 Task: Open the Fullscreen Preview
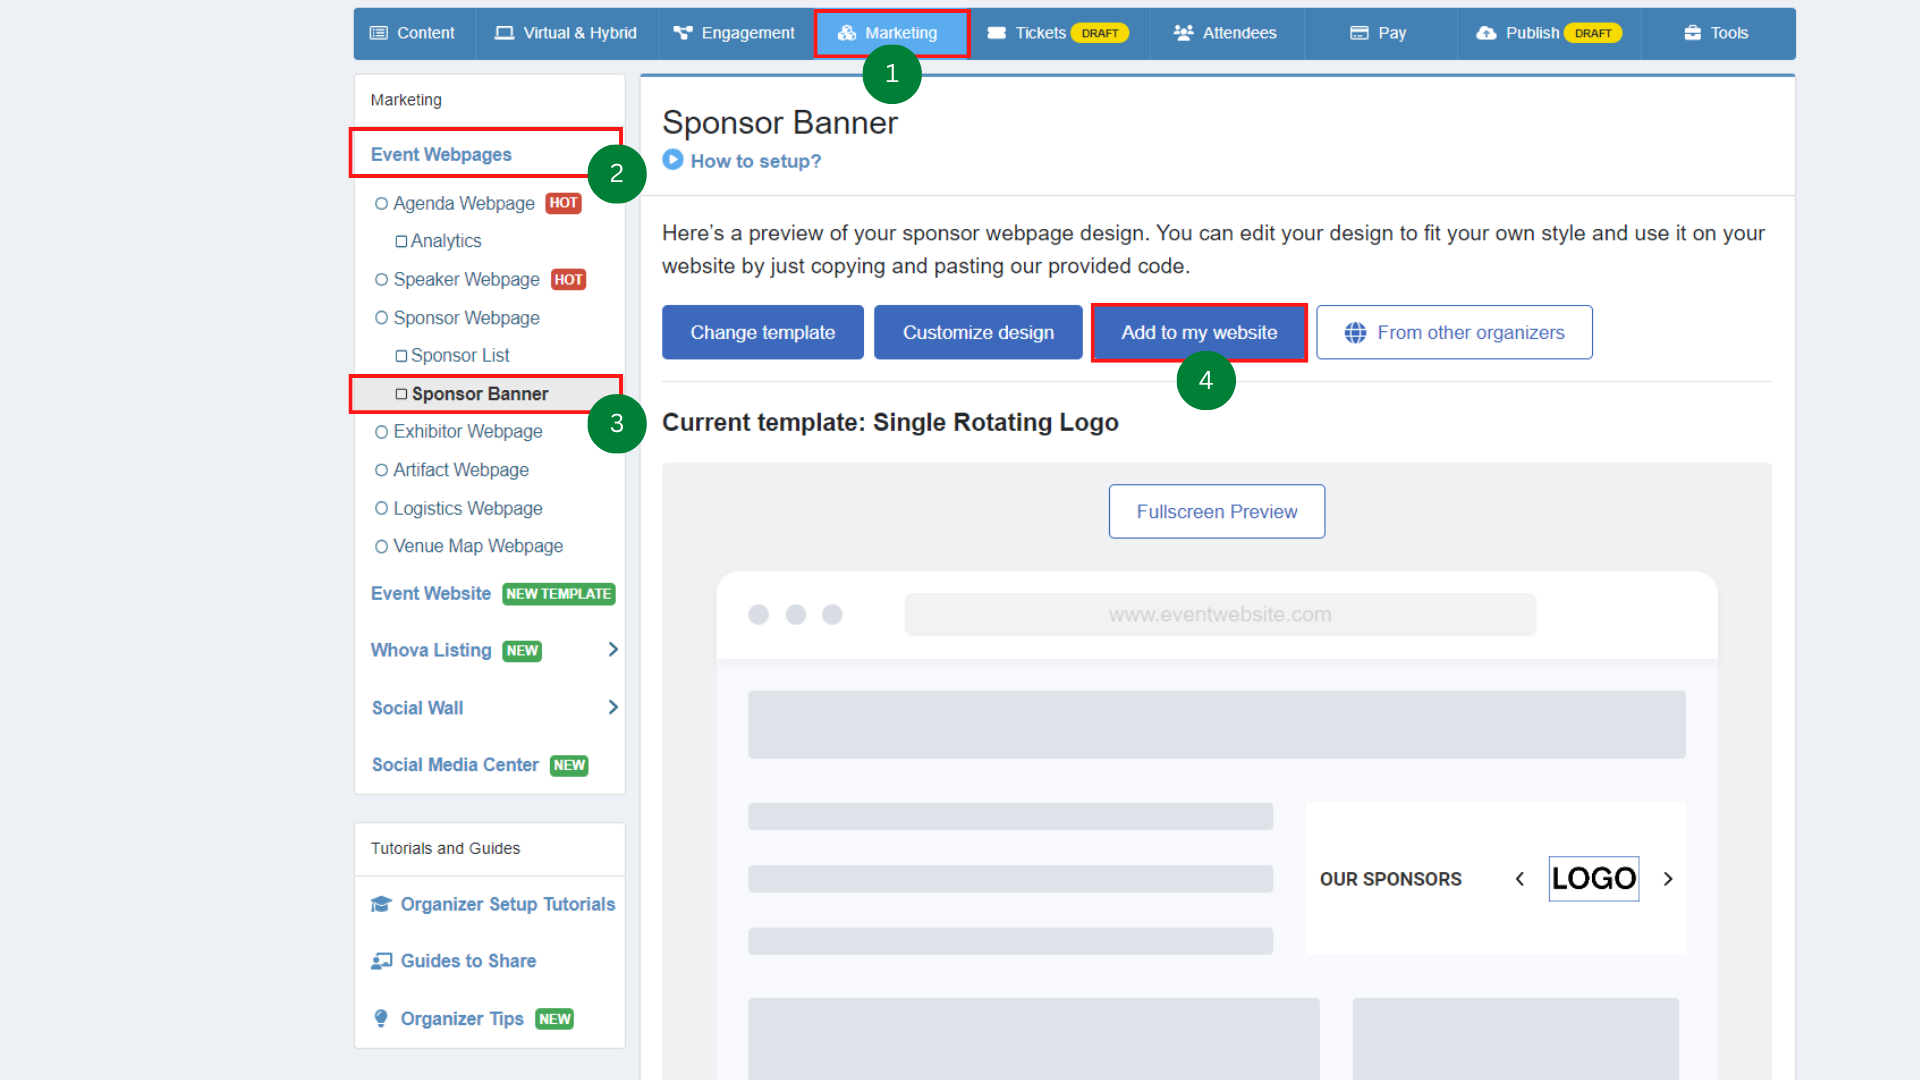(1216, 512)
